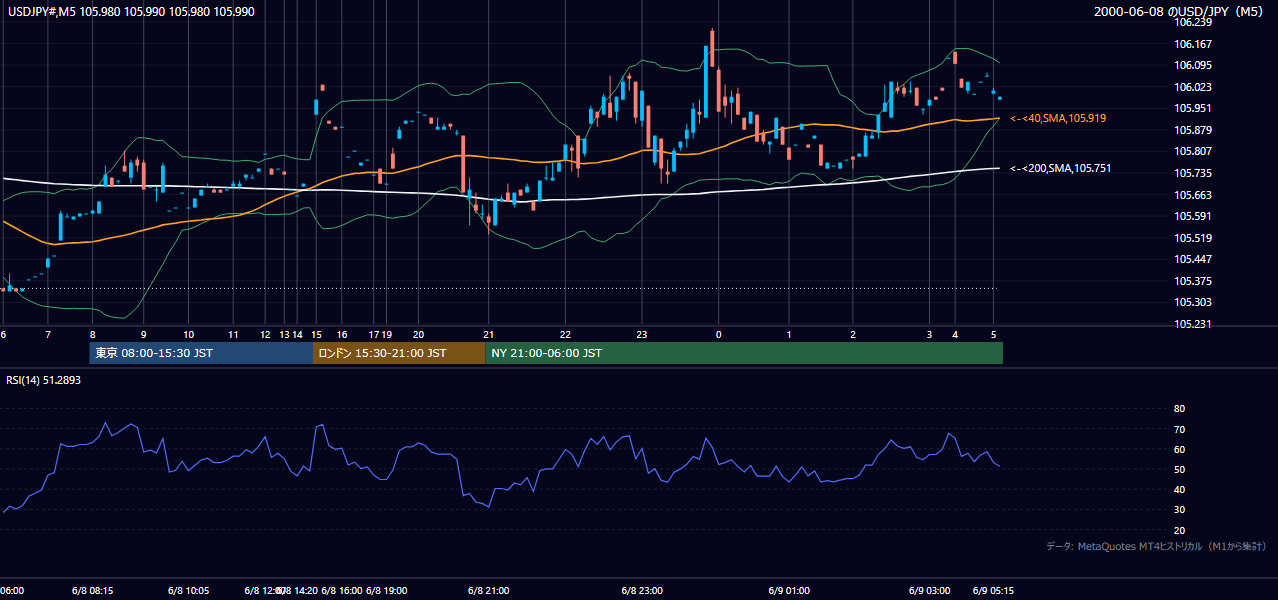Click the 6/8 08:15 bottom time label
The height and width of the screenshot is (600, 1278).
pyautogui.click(x=92, y=590)
